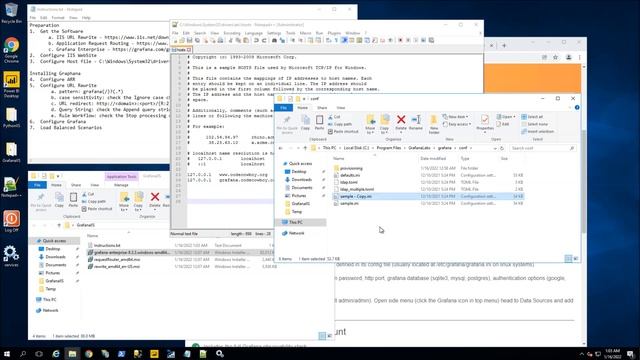The image size is (640, 360).
Task: Open Move to dropdown in conf Explorer
Action: (x=370, y=124)
